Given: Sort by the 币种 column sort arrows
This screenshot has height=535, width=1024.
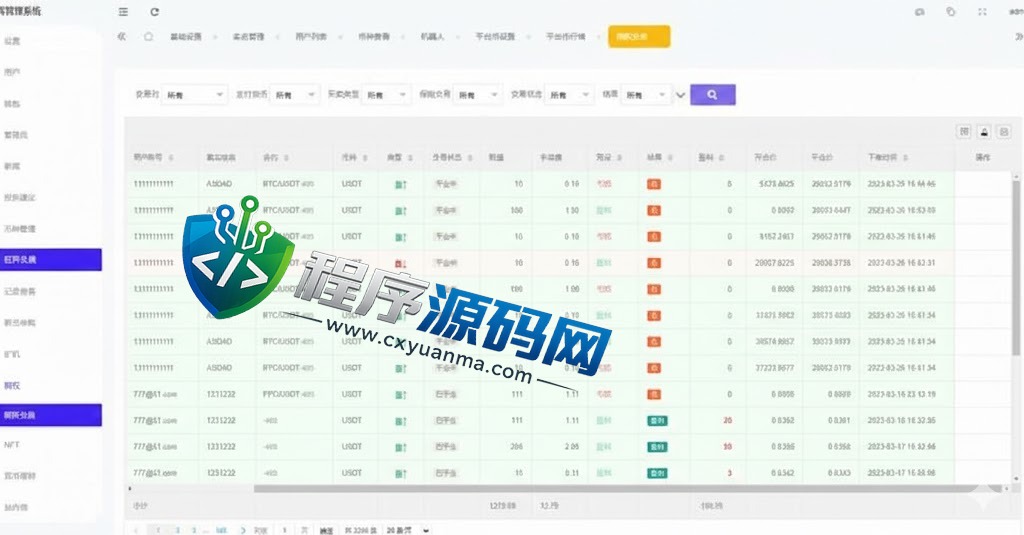Looking at the screenshot, I should click(365, 157).
